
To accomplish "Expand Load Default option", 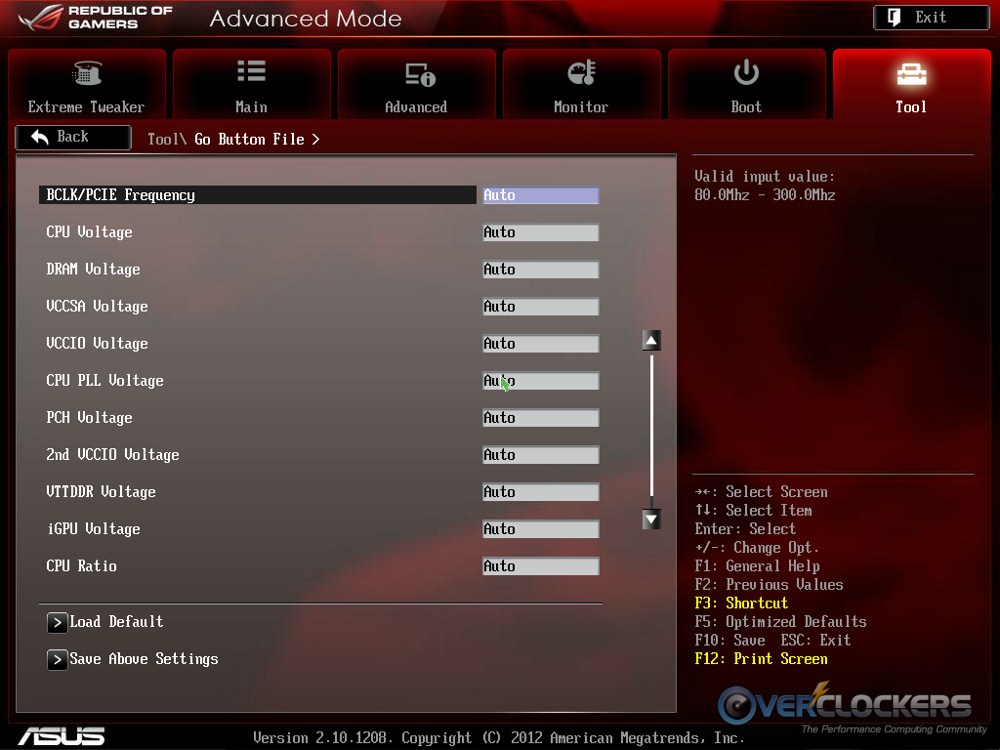I will (x=57, y=623).
